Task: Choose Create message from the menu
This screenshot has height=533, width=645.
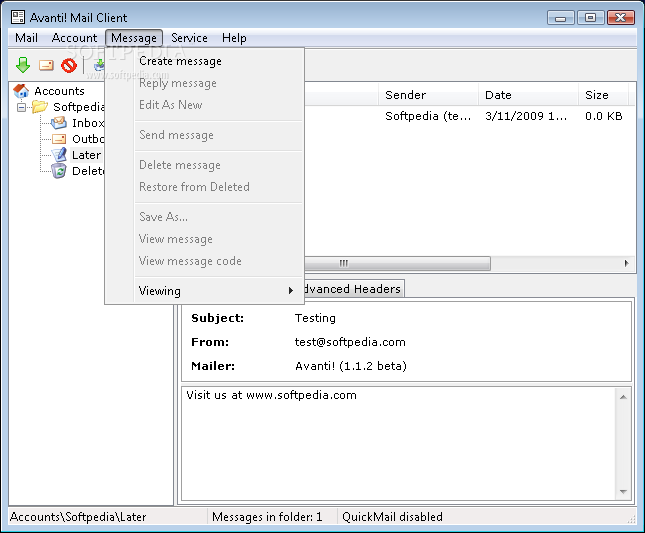Action: pos(204,61)
